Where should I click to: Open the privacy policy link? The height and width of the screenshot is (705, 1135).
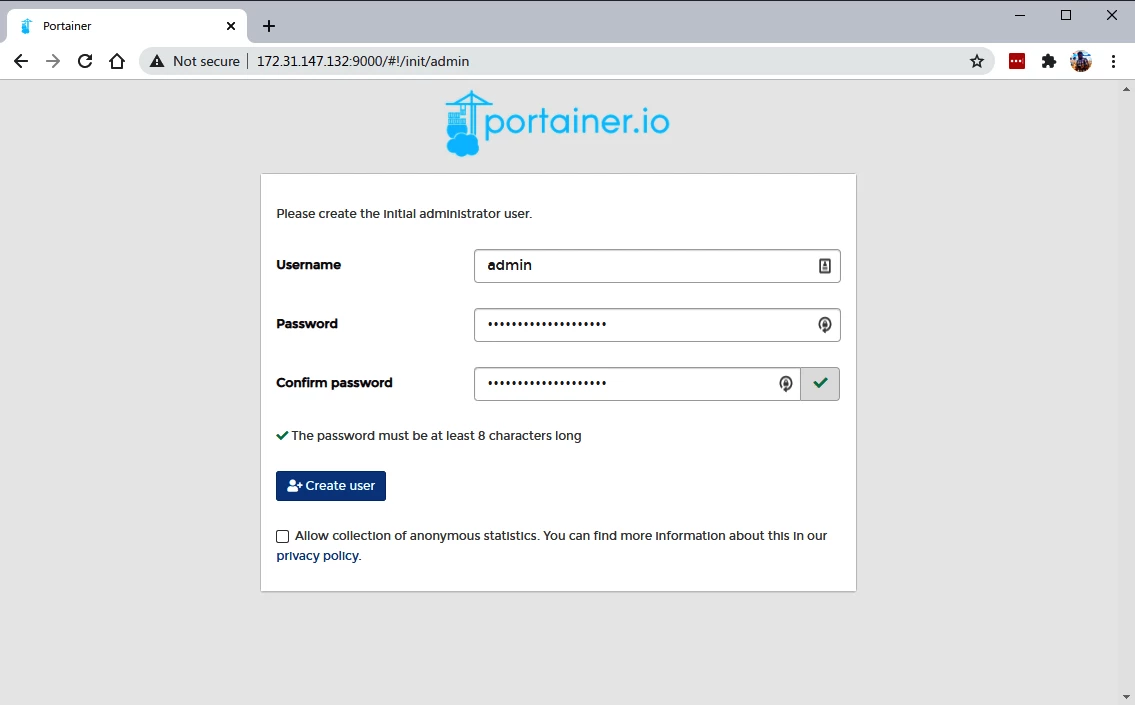pyautogui.click(x=317, y=556)
